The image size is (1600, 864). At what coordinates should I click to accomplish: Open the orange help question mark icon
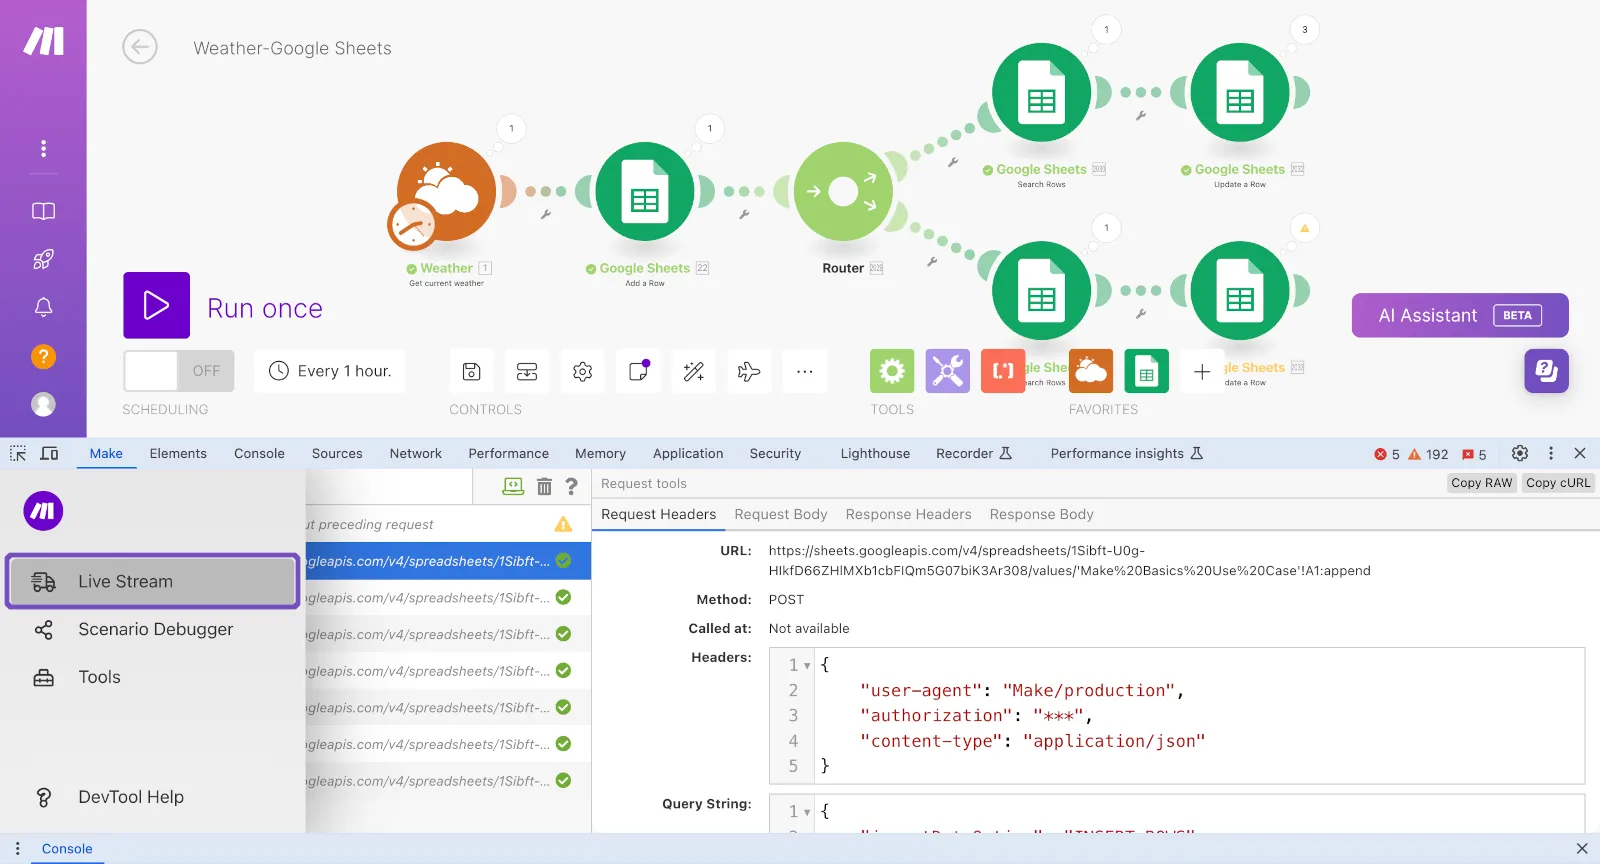43,356
